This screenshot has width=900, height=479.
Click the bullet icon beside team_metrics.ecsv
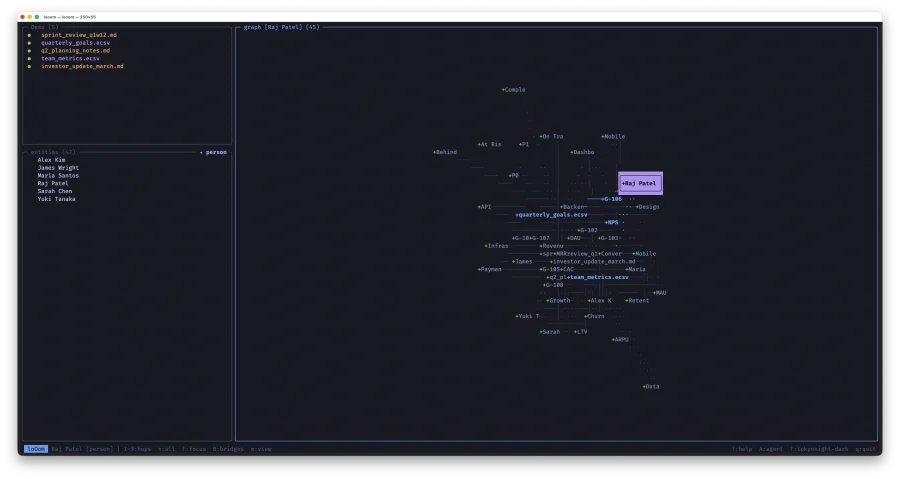[29, 59]
